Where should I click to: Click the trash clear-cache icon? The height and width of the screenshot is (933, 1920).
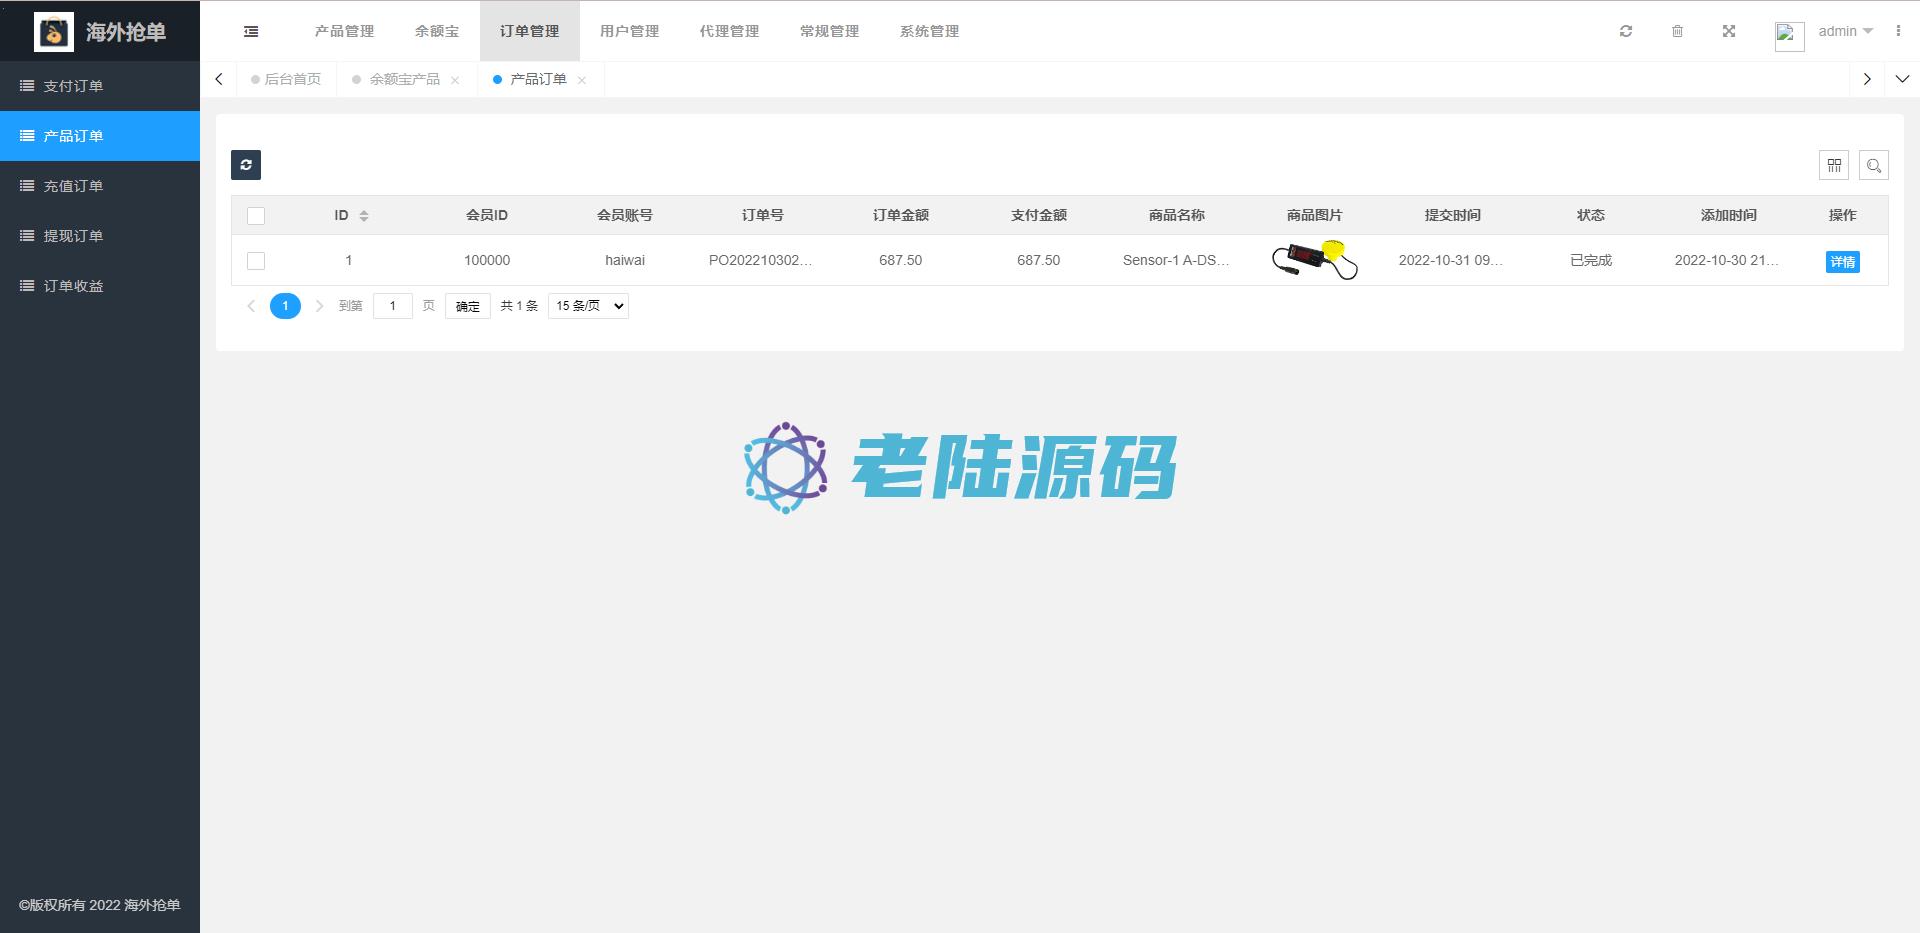click(x=1677, y=32)
